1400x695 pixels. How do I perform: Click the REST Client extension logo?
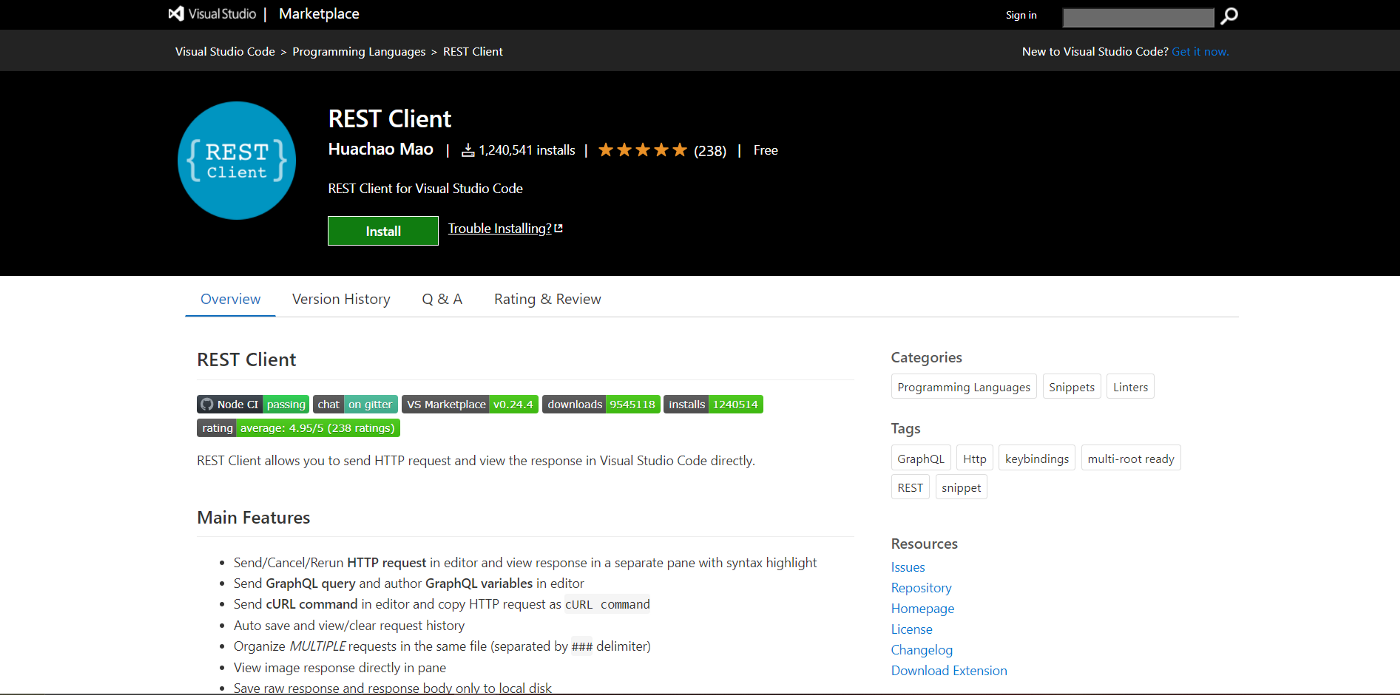click(237, 160)
